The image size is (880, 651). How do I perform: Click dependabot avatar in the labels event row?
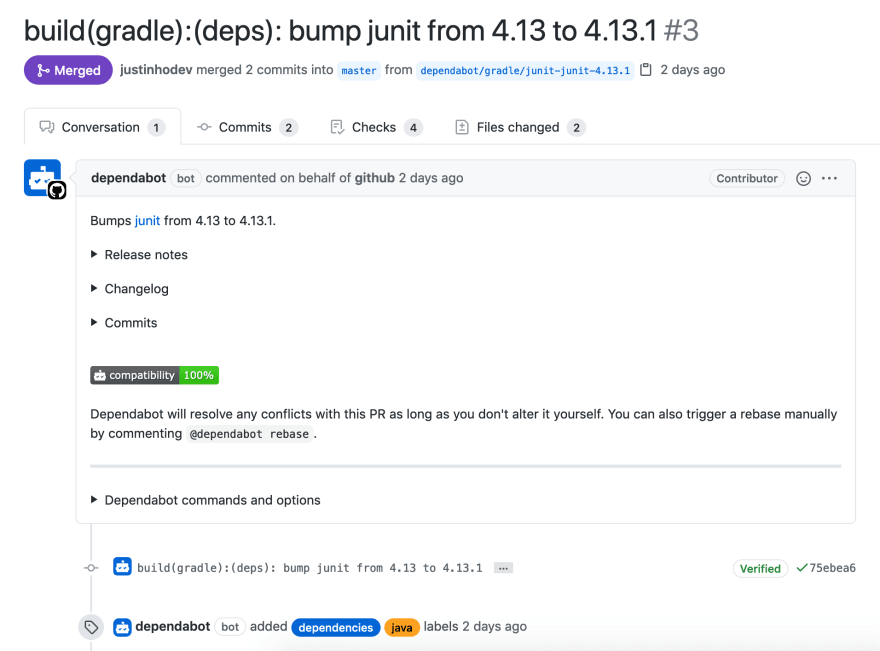(122, 627)
